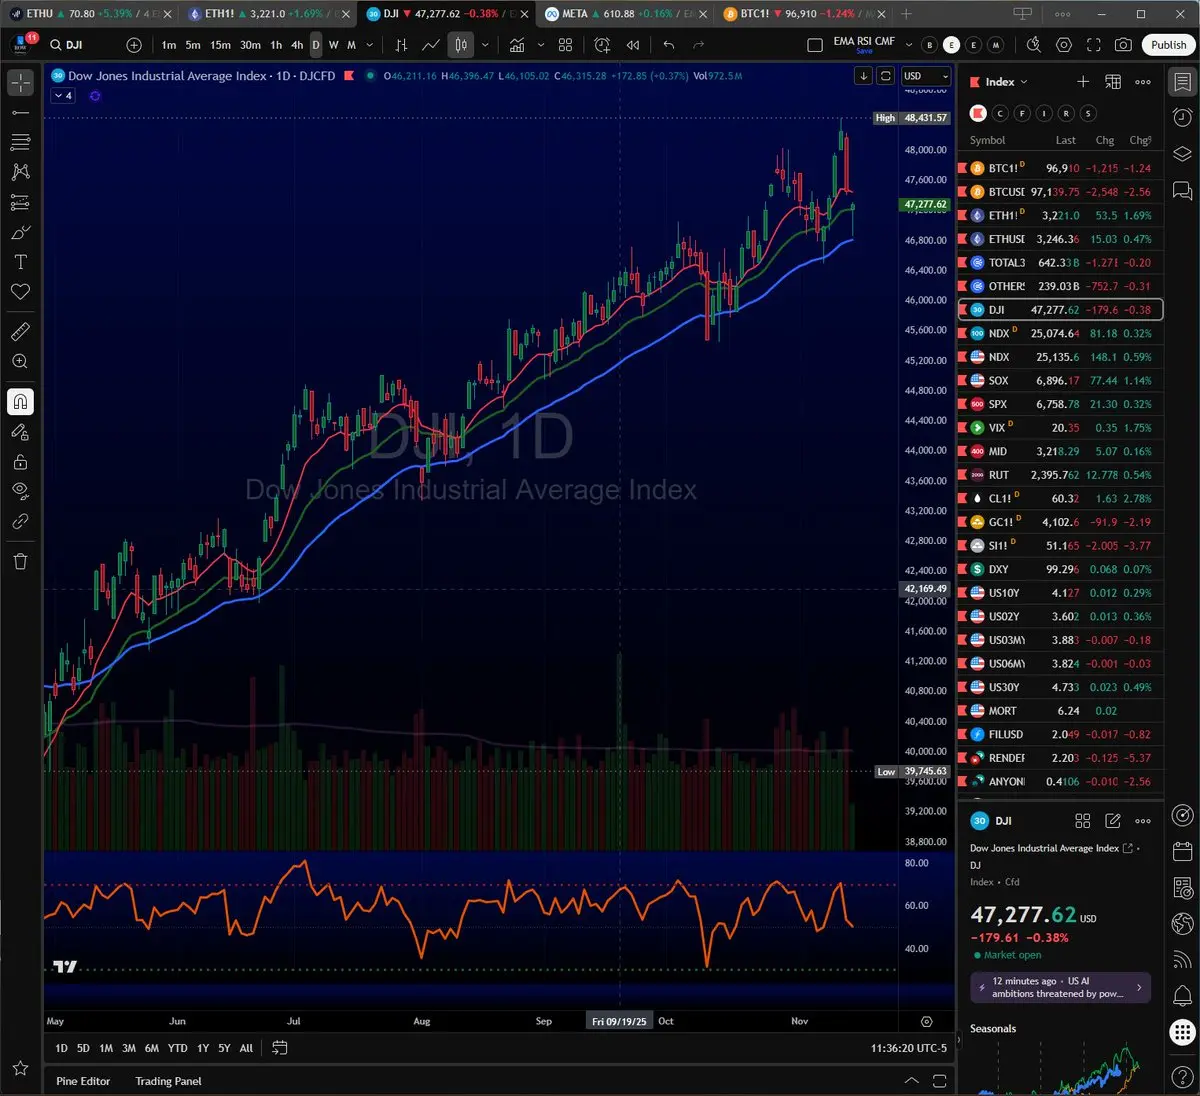Switch to the ETH1! tab
This screenshot has height=1096, width=1200.
click(270, 14)
